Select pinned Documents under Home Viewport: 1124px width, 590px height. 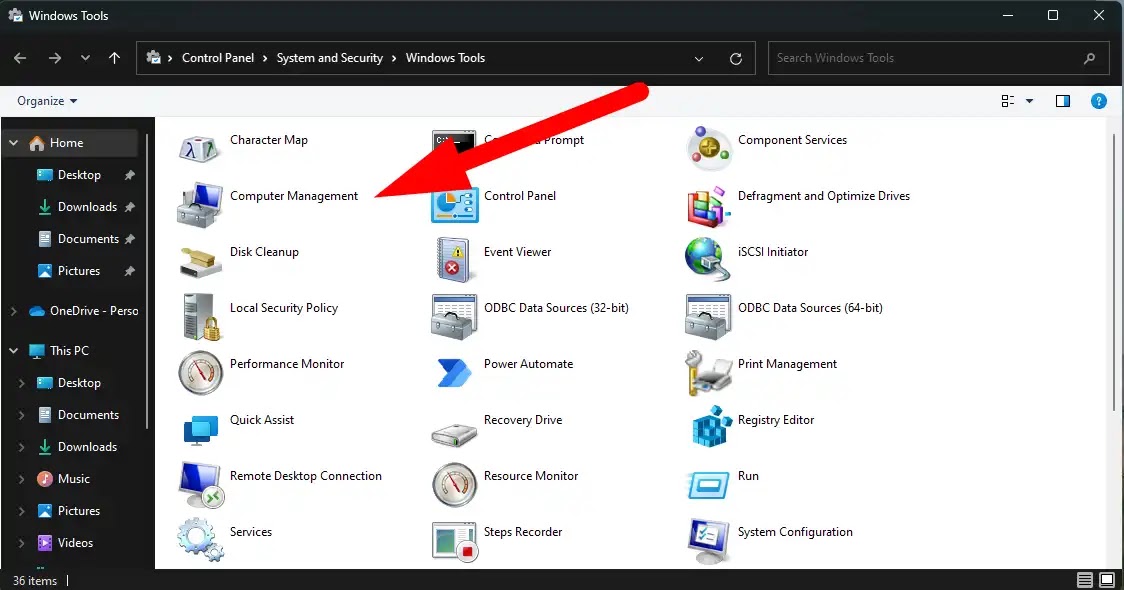click(x=88, y=239)
